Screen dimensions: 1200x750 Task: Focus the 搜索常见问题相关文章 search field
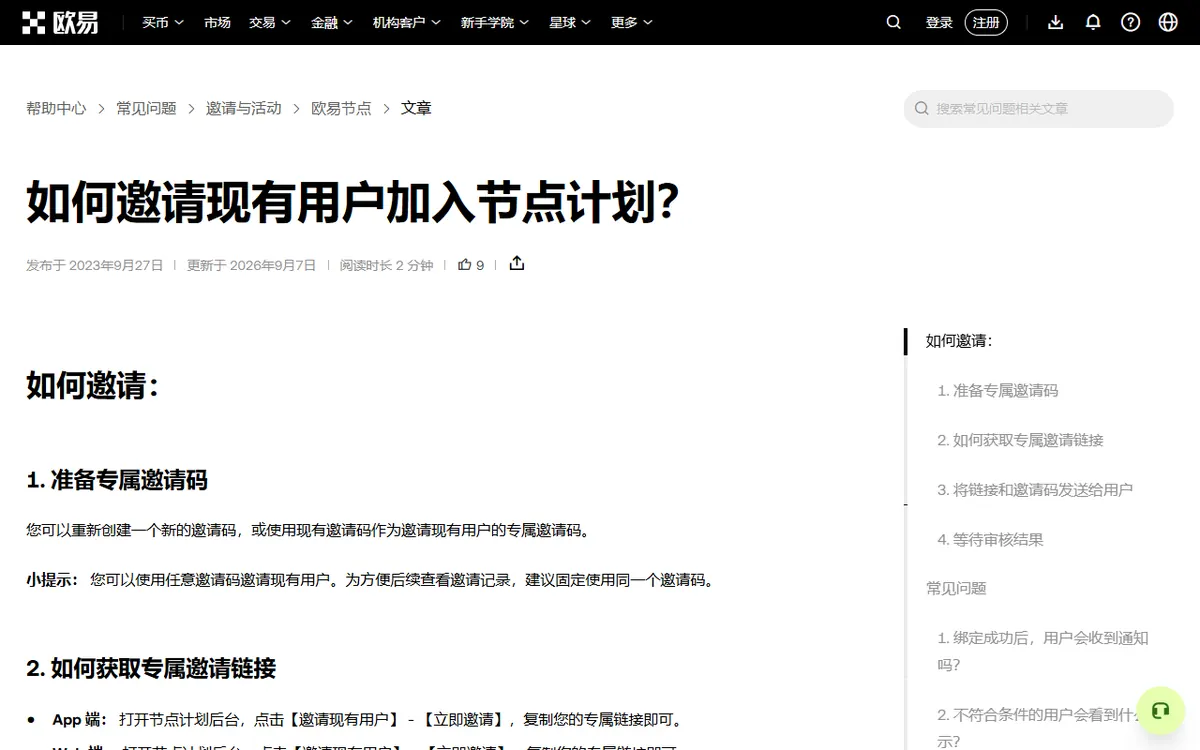click(x=1039, y=108)
